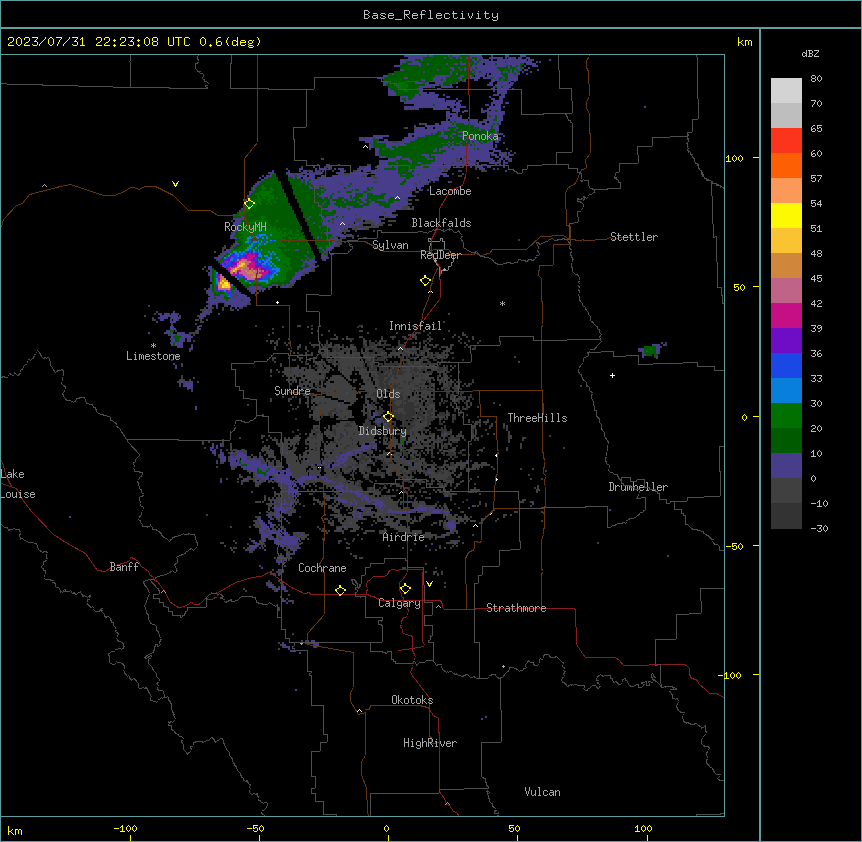Click the Drumheller label
Viewport: 862px width, 842px height.
point(638,487)
